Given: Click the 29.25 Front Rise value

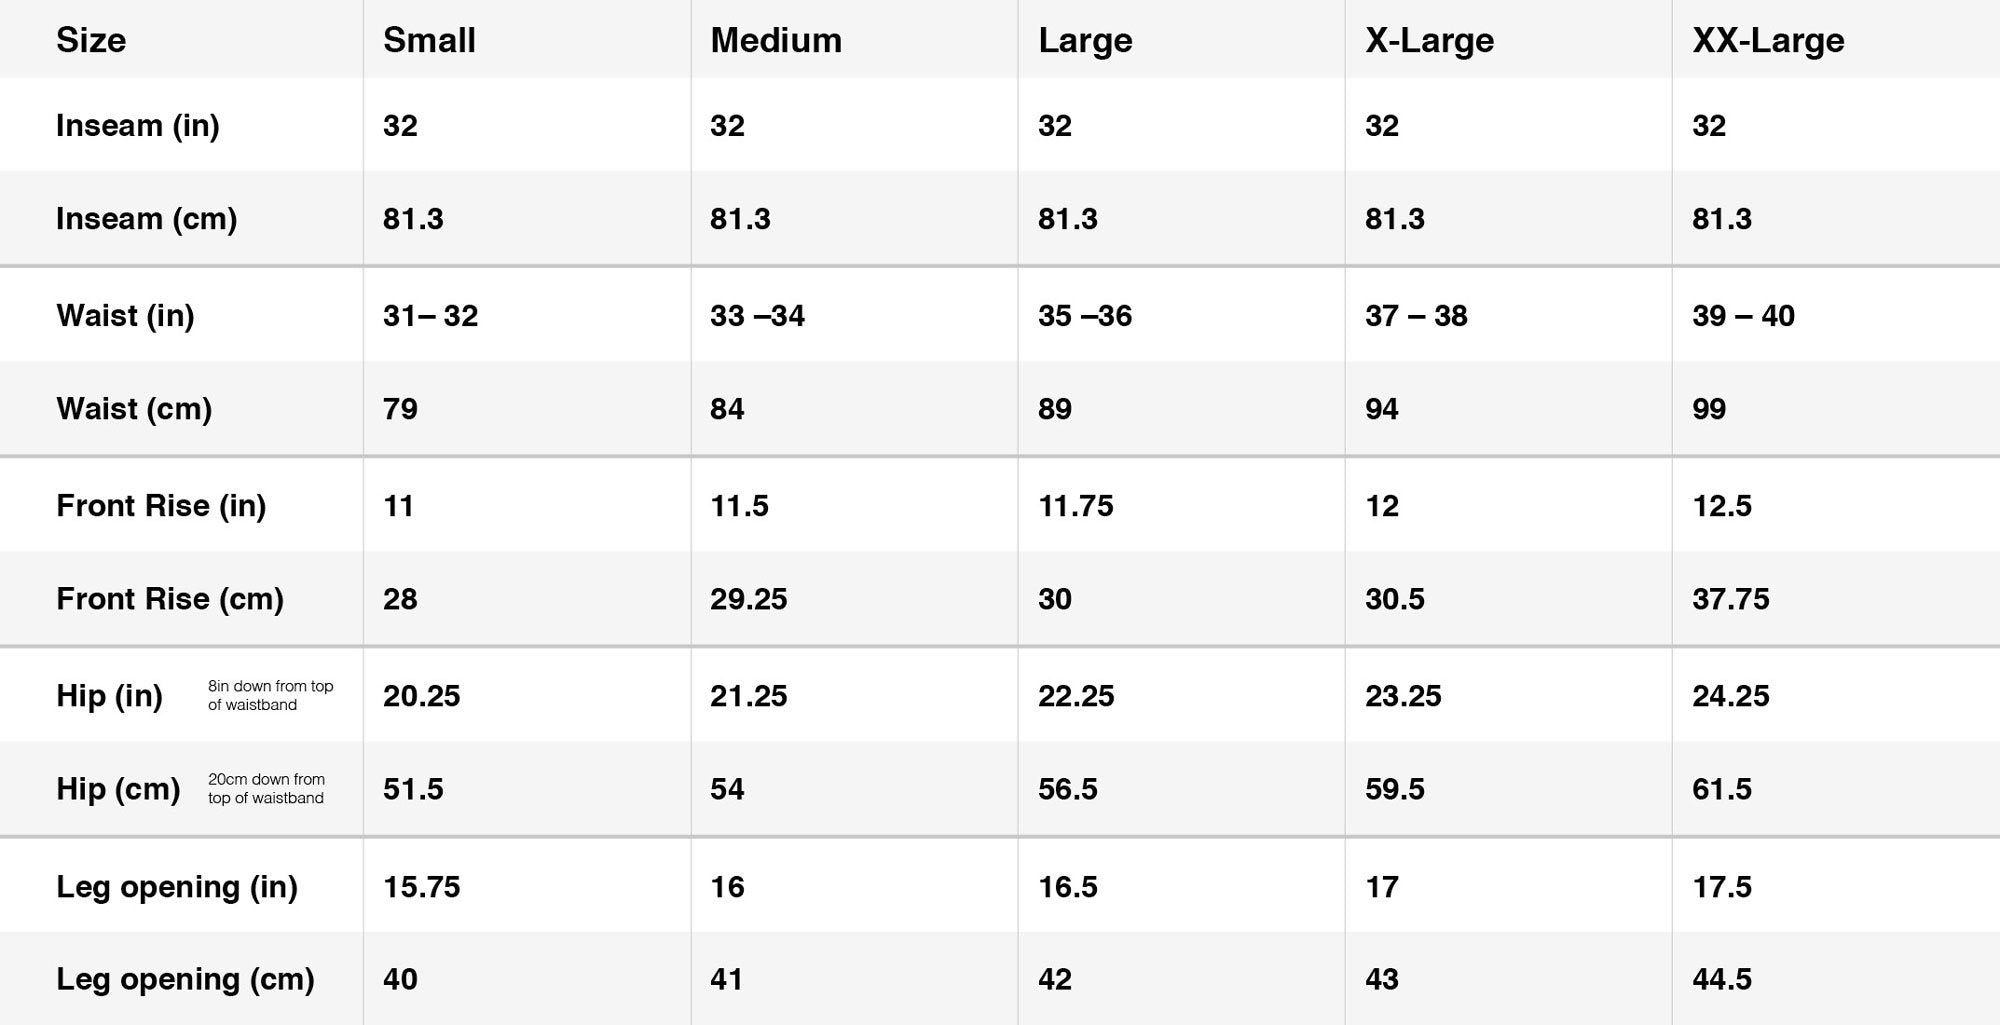Looking at the screenshot, I should click(x=748, y=599).
